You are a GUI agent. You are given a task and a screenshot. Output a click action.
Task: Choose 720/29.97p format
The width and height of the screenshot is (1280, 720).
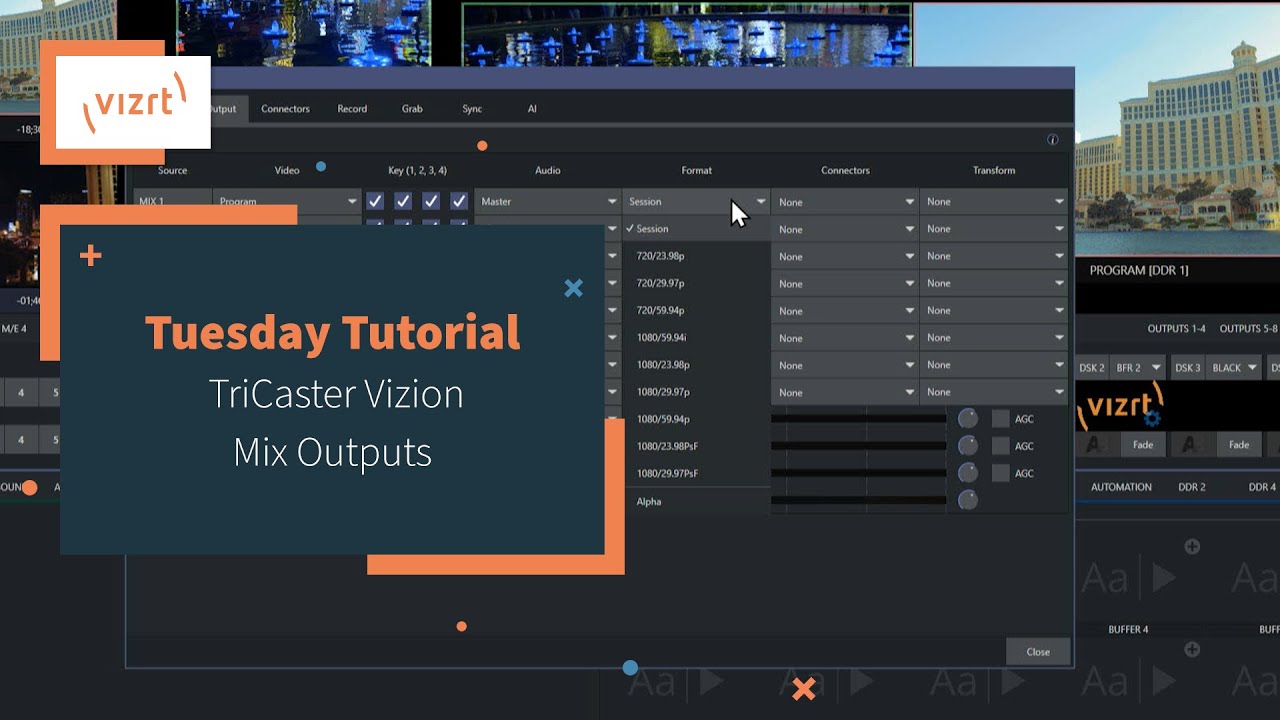coord(696,283)
